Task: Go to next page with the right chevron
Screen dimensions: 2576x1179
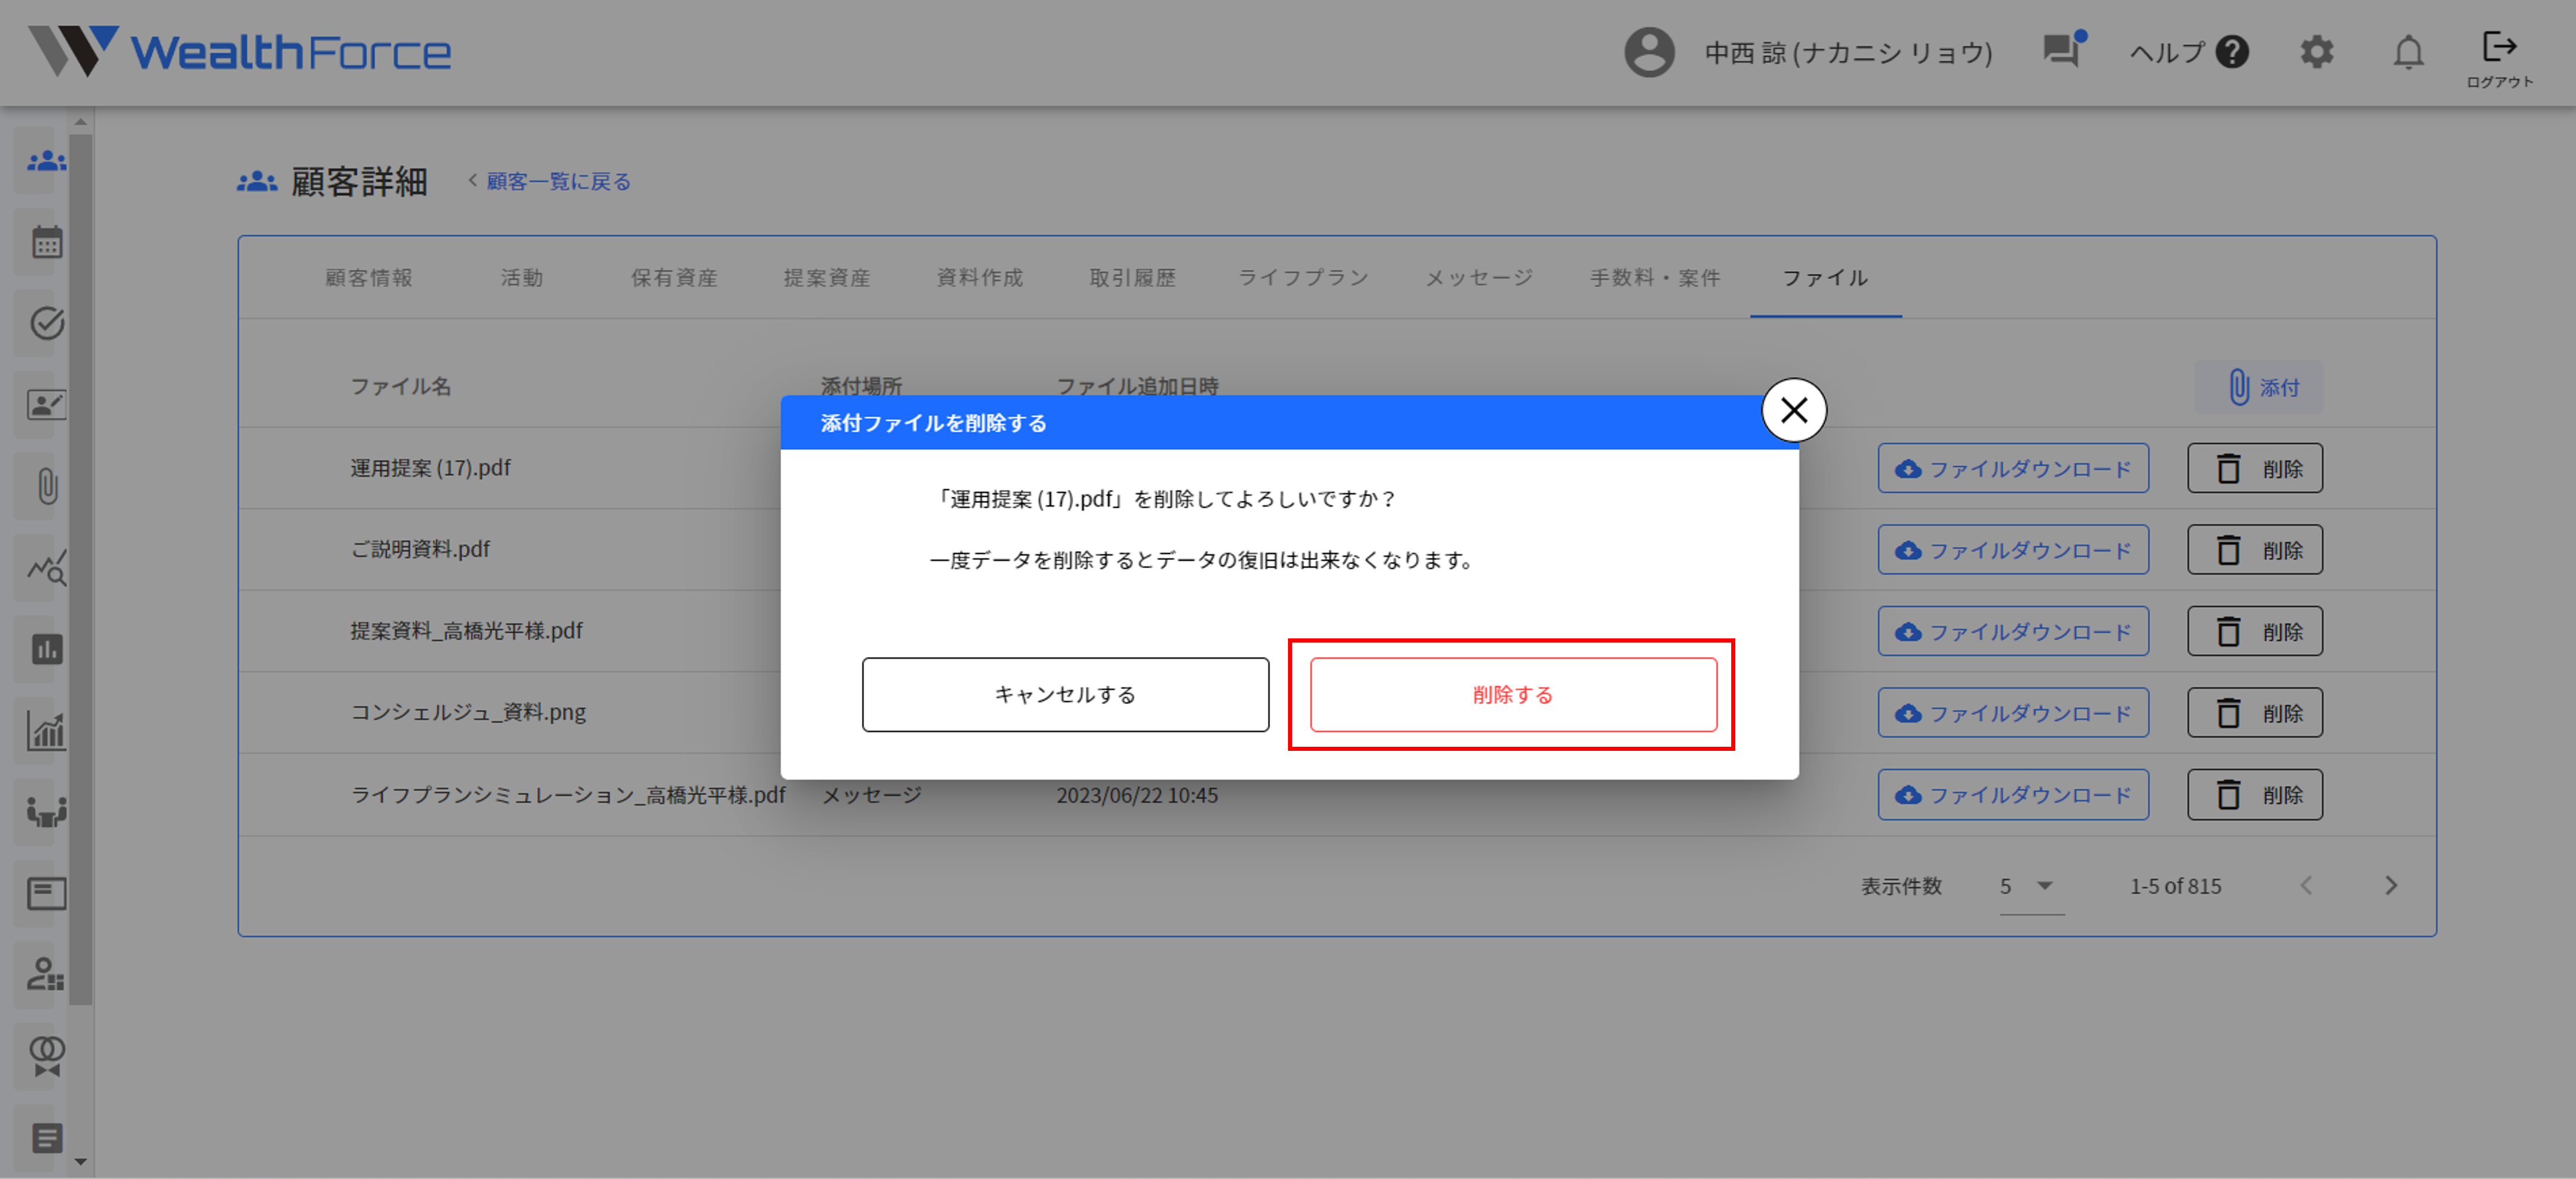Action: coord(2392,885)
